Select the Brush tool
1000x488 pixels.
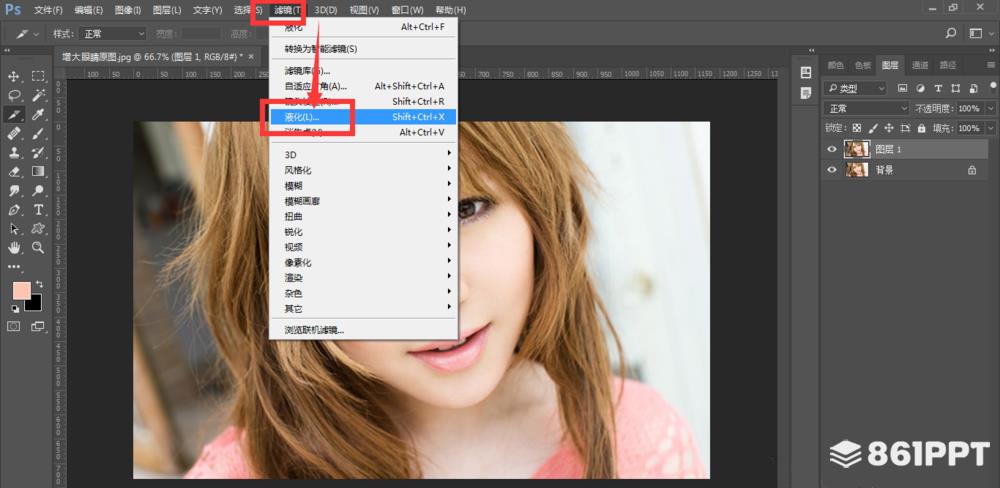point(38,134)
